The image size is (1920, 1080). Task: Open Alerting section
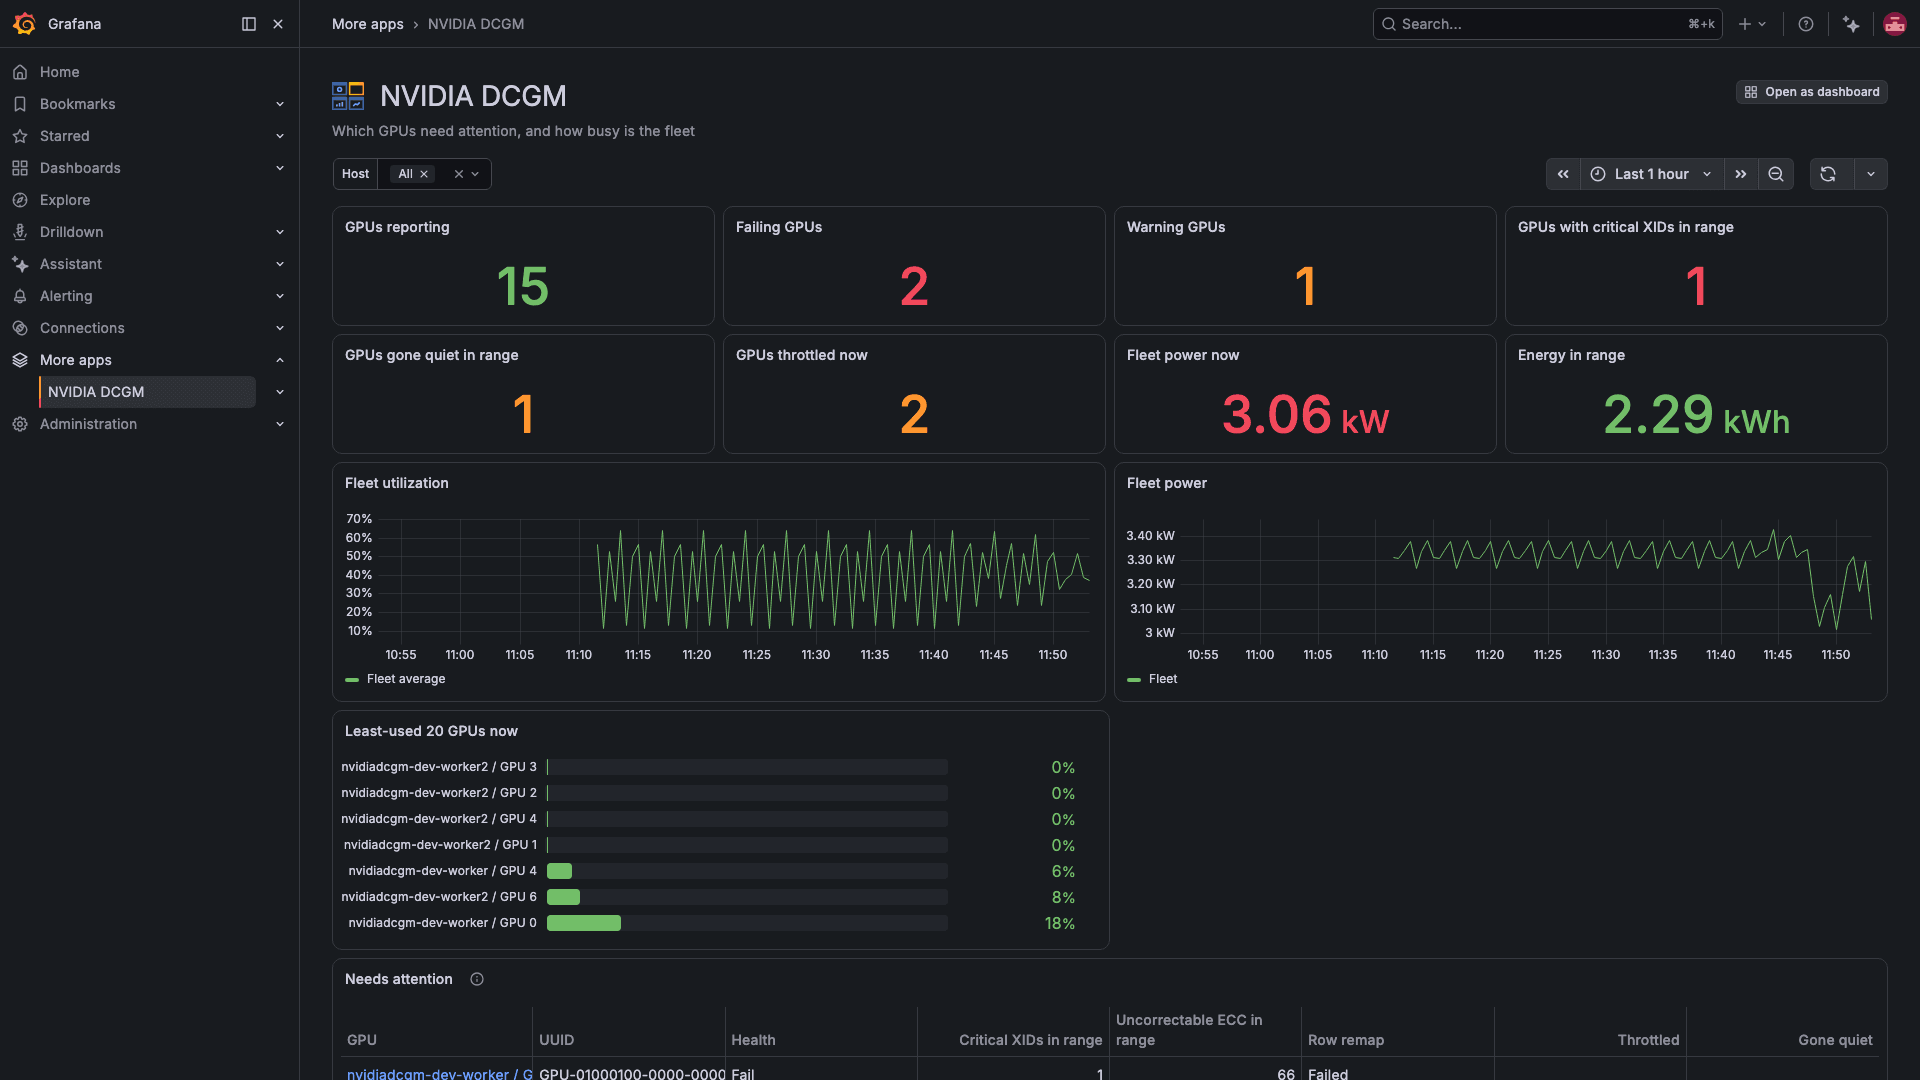[x=66, y=296]
